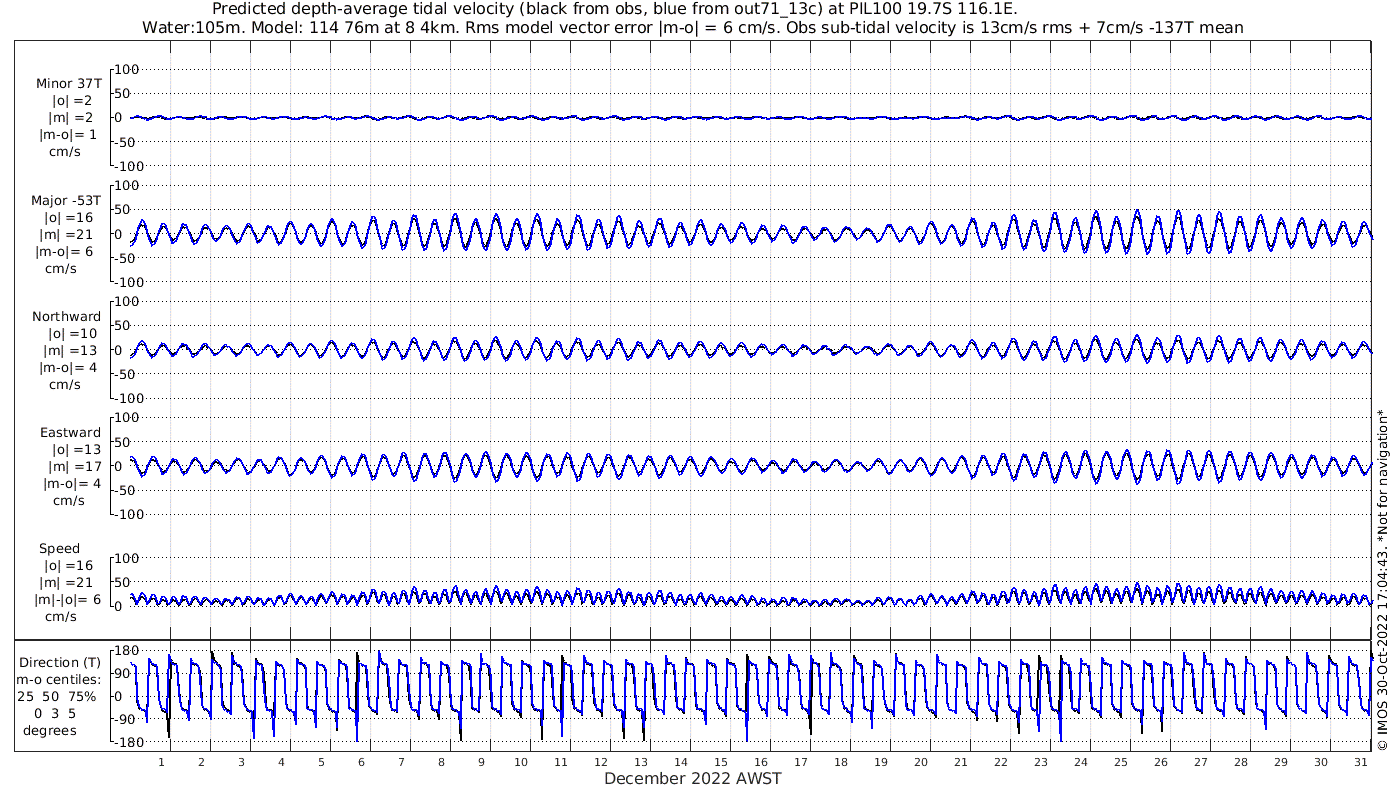Click day 1 tick label on date axis
Image resolution: width=1400 pixels, height=800 pixels.
(161, 762)
